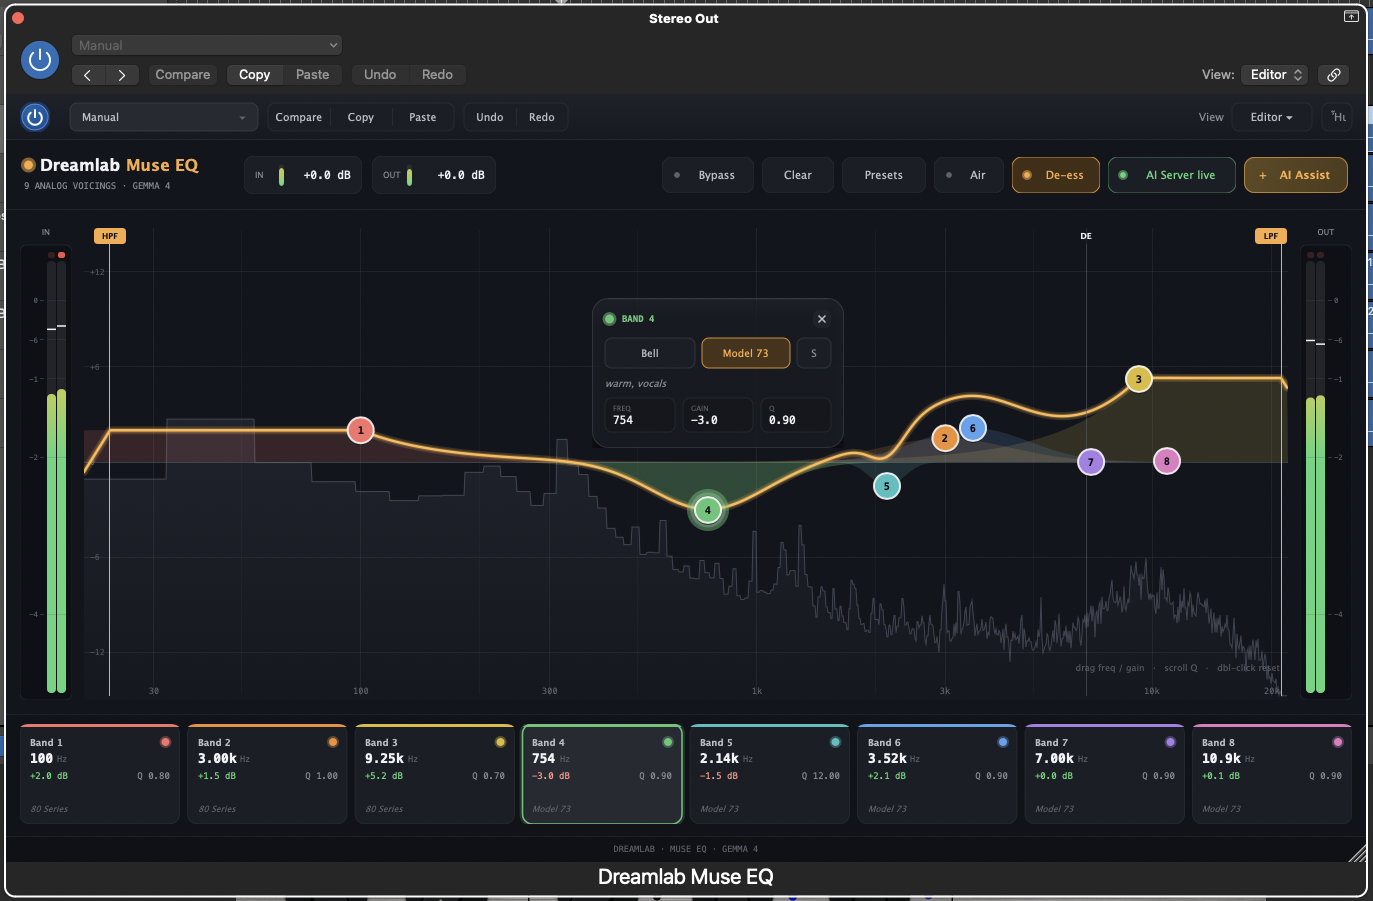This screenshot has width=1373, height=901.
Task: Toggle Band 6 enable dot in card
Action: pyautogui.click(x=1003, y=742)
